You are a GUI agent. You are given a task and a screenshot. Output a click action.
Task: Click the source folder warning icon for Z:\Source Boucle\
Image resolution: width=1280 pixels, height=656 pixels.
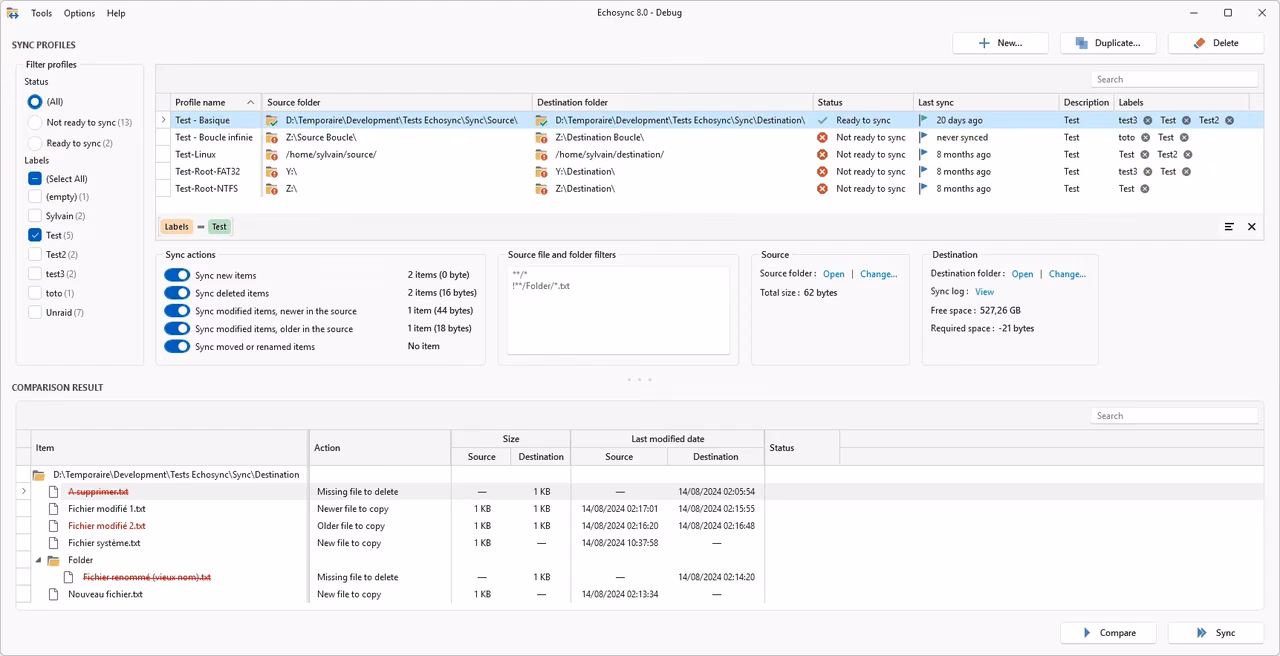coord(272,137)
